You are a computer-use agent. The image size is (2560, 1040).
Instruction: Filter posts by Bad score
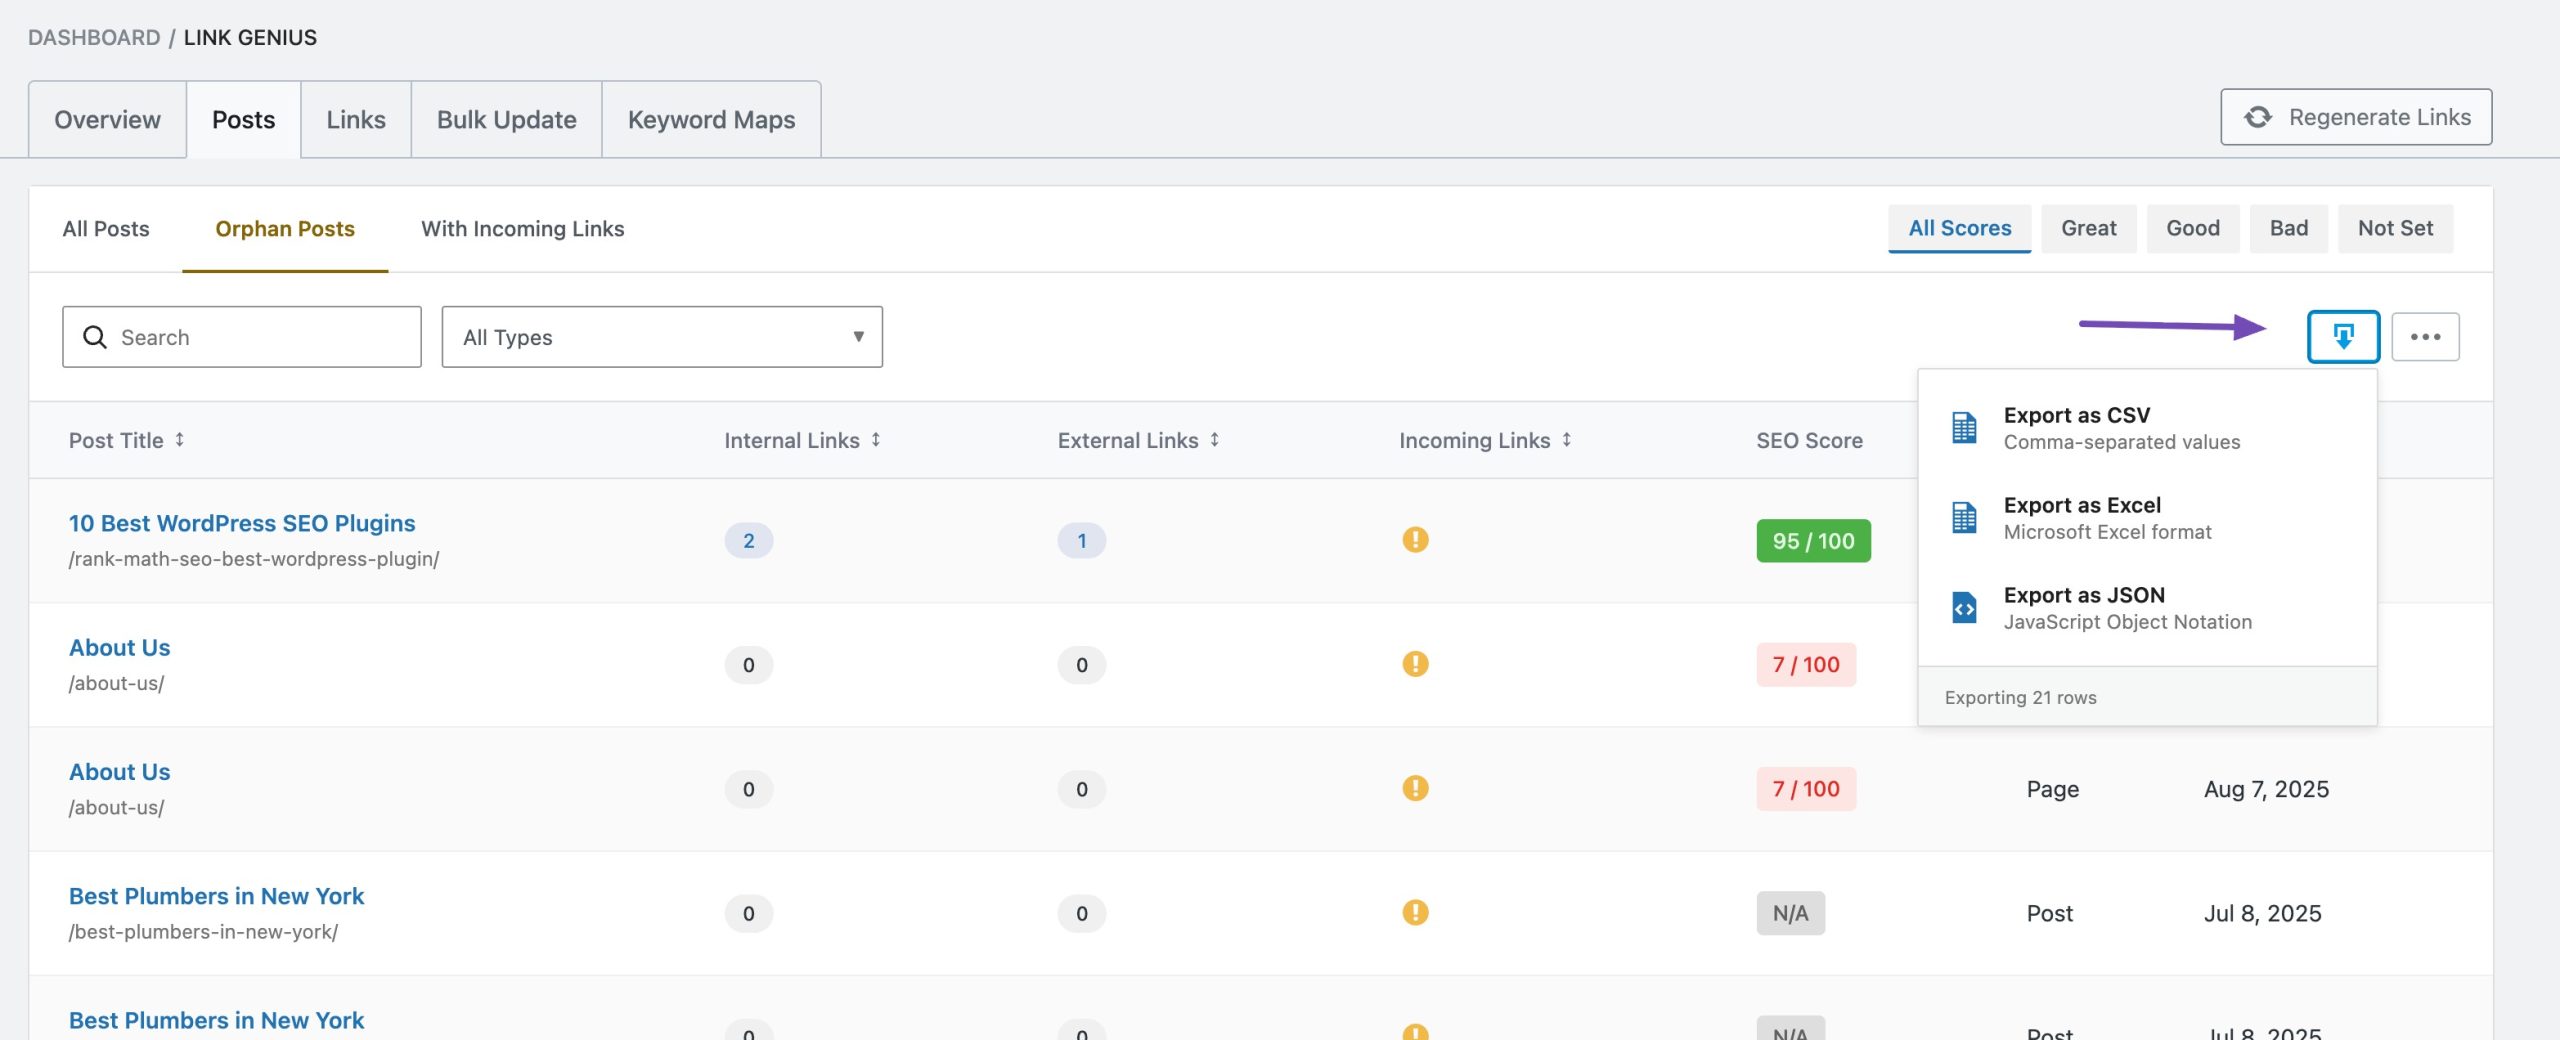pos(2289,228)
